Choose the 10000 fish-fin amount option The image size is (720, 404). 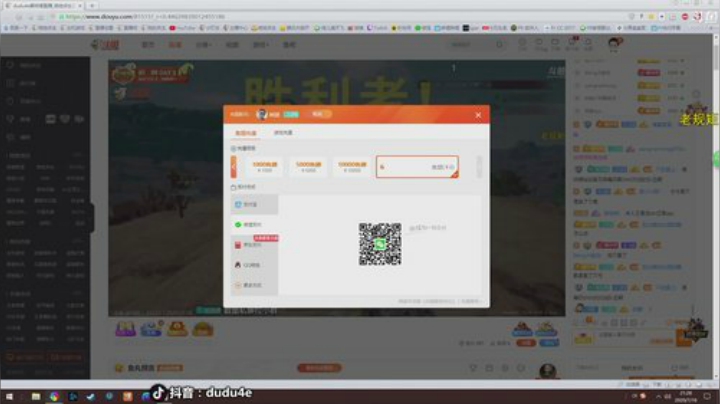click(352, 167)
